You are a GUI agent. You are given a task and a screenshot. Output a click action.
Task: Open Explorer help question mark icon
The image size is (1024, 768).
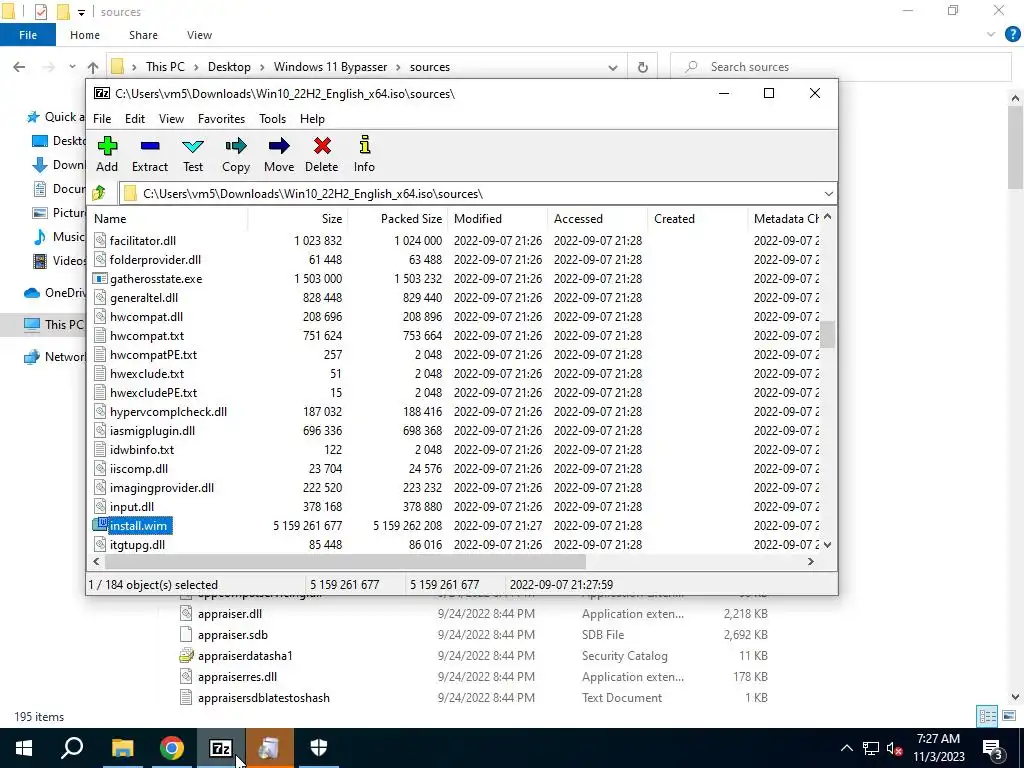click(x=1012, y=35)
